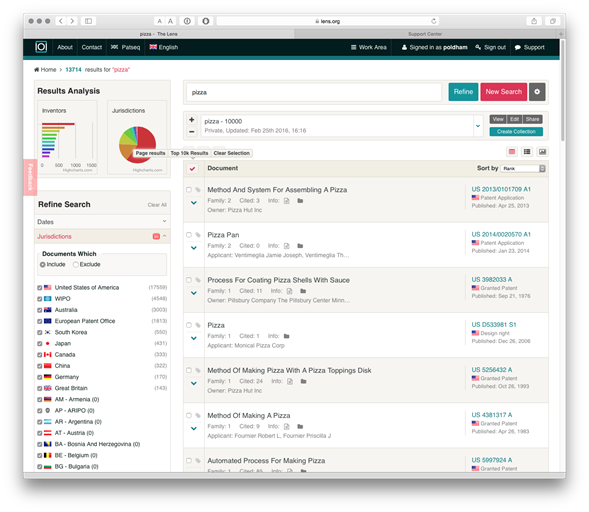Open document info icon for first result

click(287, 201)
